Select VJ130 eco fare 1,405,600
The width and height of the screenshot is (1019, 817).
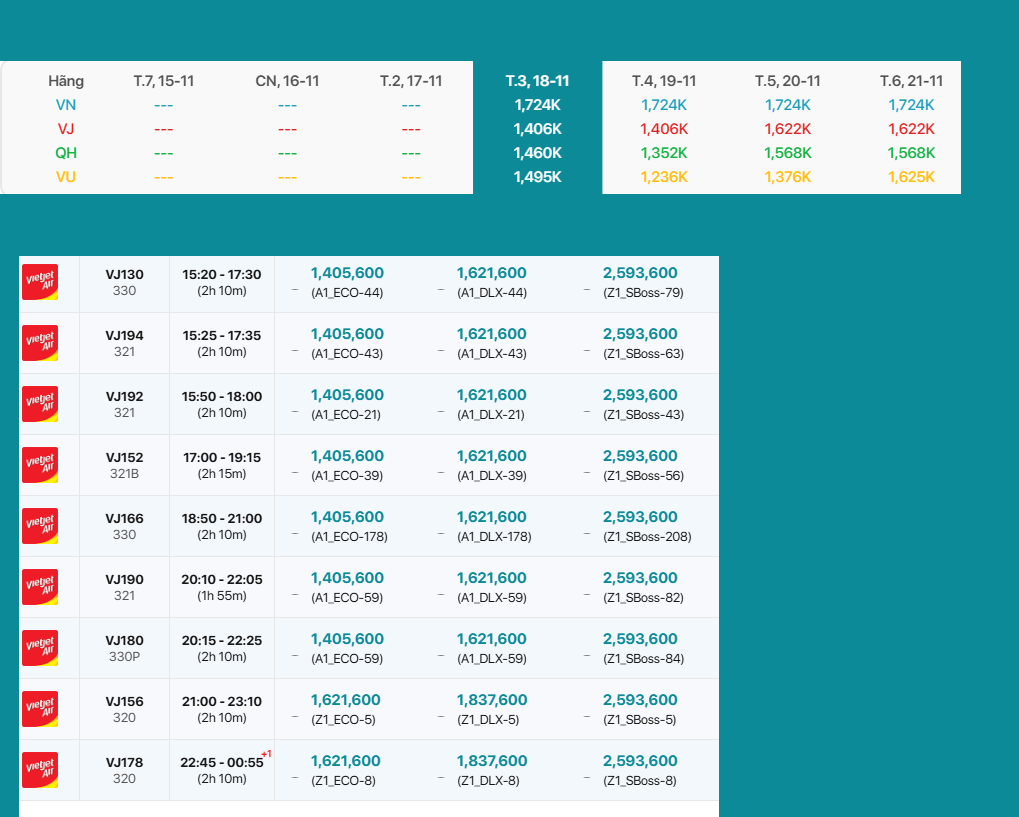tap(347, 273)
